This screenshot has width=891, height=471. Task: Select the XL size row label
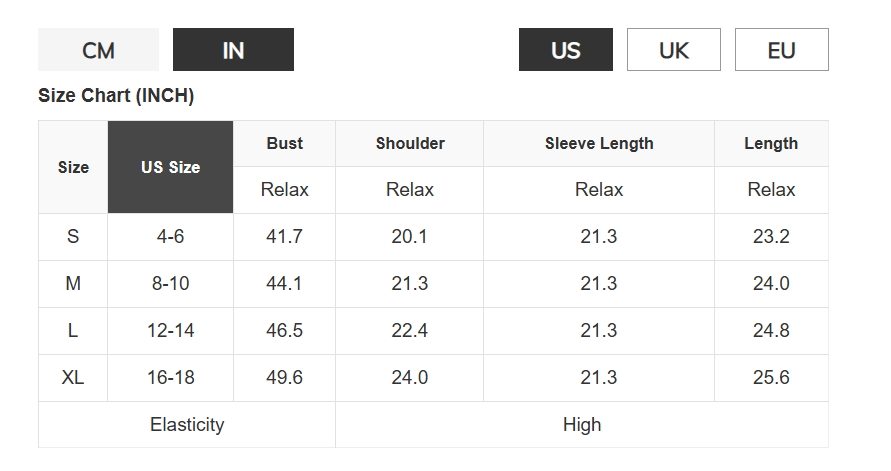pos(73,378)
